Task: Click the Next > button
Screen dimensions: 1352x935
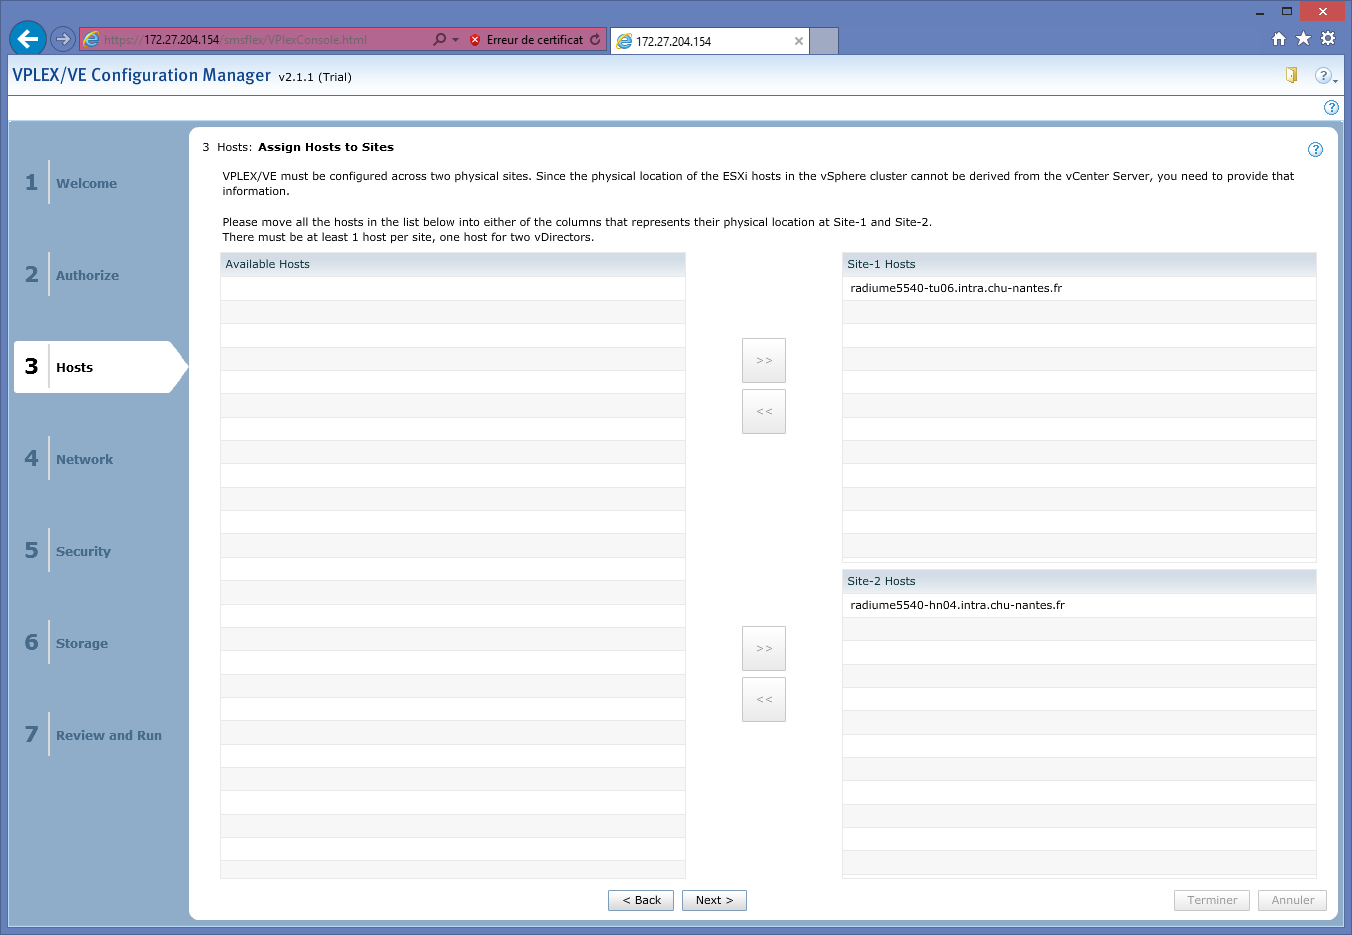Action: click(714, 900)
